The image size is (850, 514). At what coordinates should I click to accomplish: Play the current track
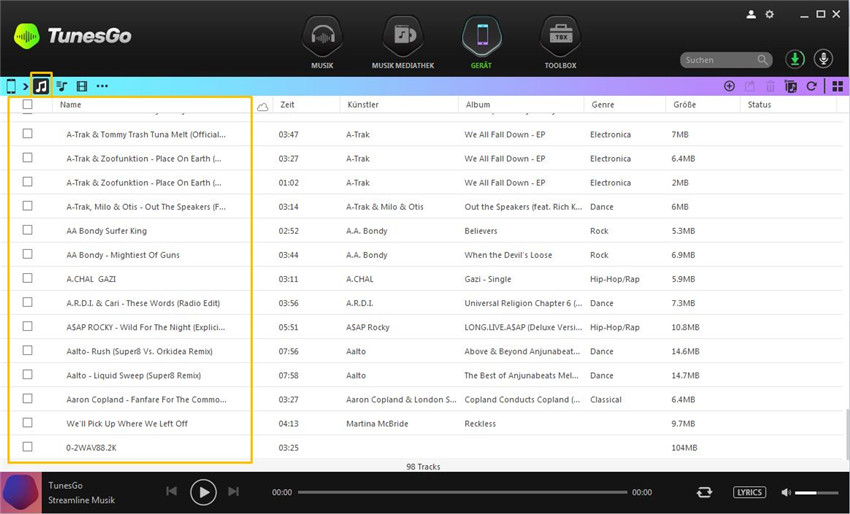(203, 492)
